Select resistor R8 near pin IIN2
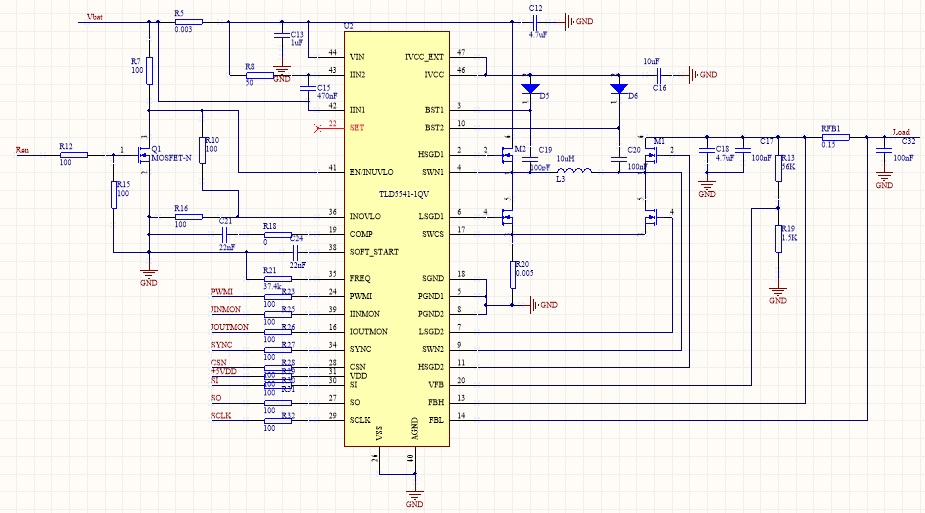The height and width of the screenshot is (513, 925). [260, 75]
